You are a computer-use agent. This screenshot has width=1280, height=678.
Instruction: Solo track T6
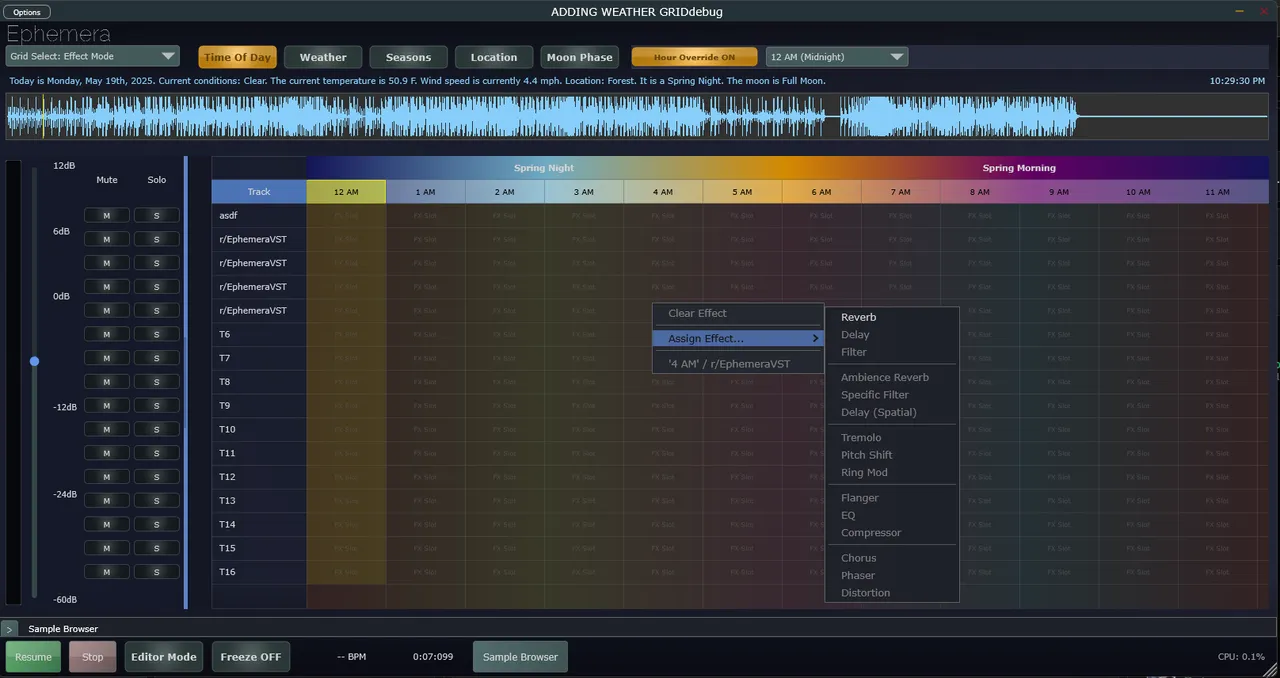pos(156,334)
